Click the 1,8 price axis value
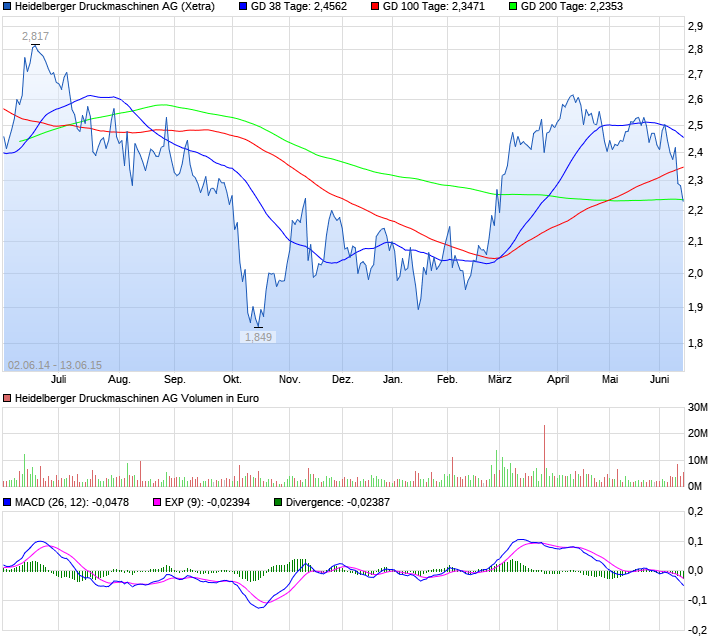The height and width of the screenshot is (640, 726). pos(695,343)
